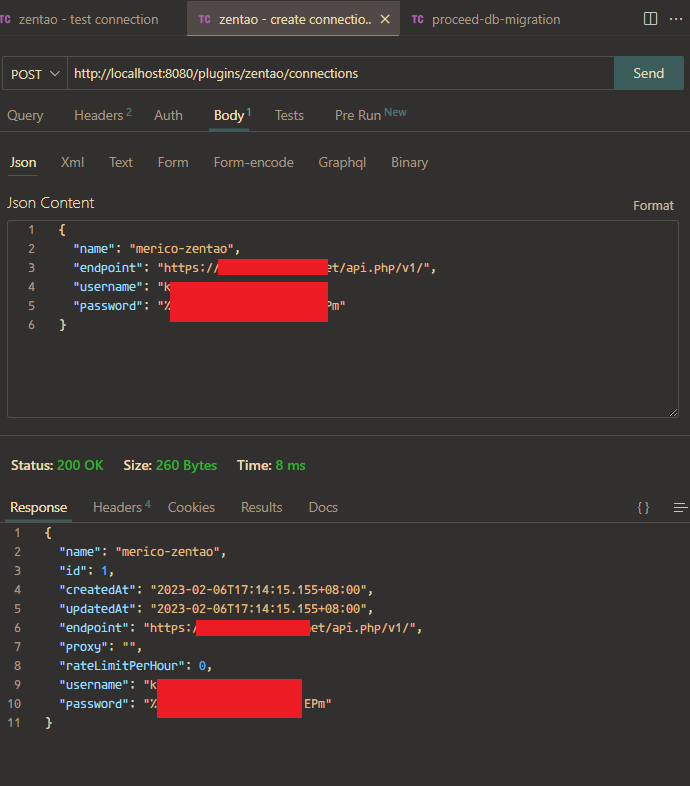Click the TC icon on create connection tab
This screenshot has width=690, height=786.
[205, 20]
